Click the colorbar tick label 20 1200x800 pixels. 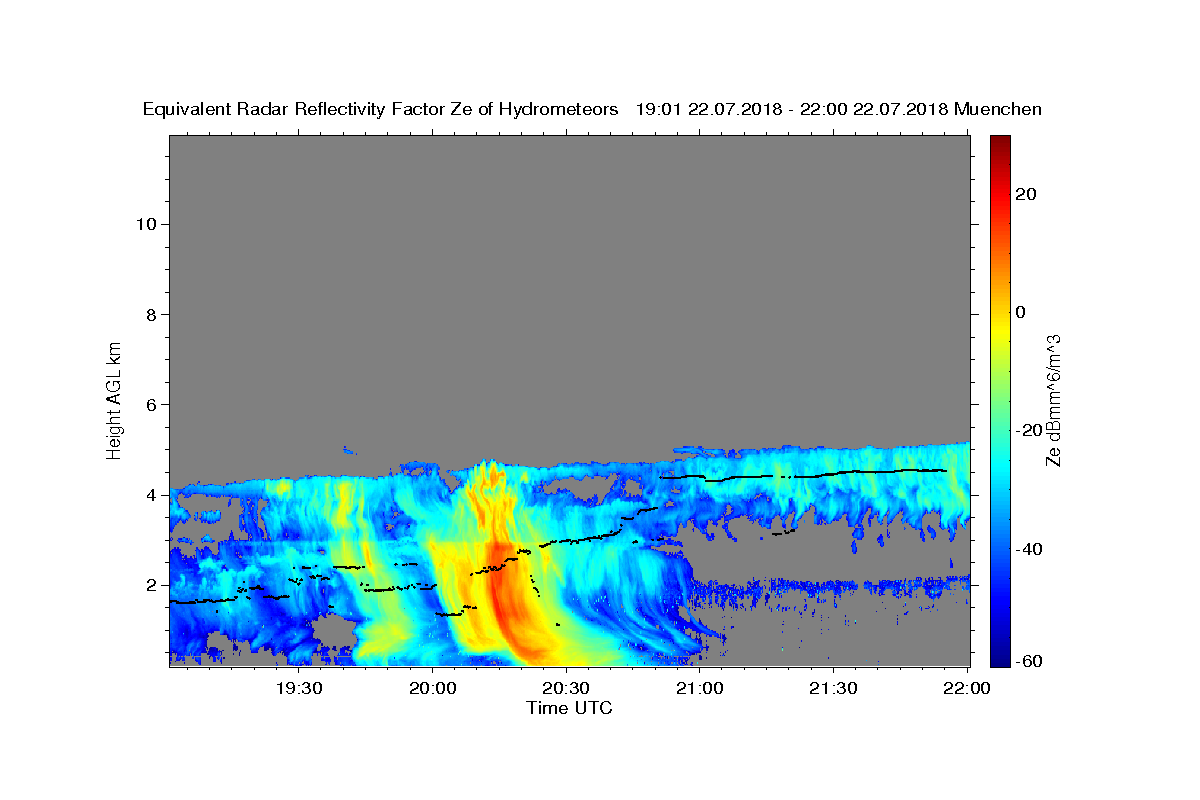pos(1025,194)
